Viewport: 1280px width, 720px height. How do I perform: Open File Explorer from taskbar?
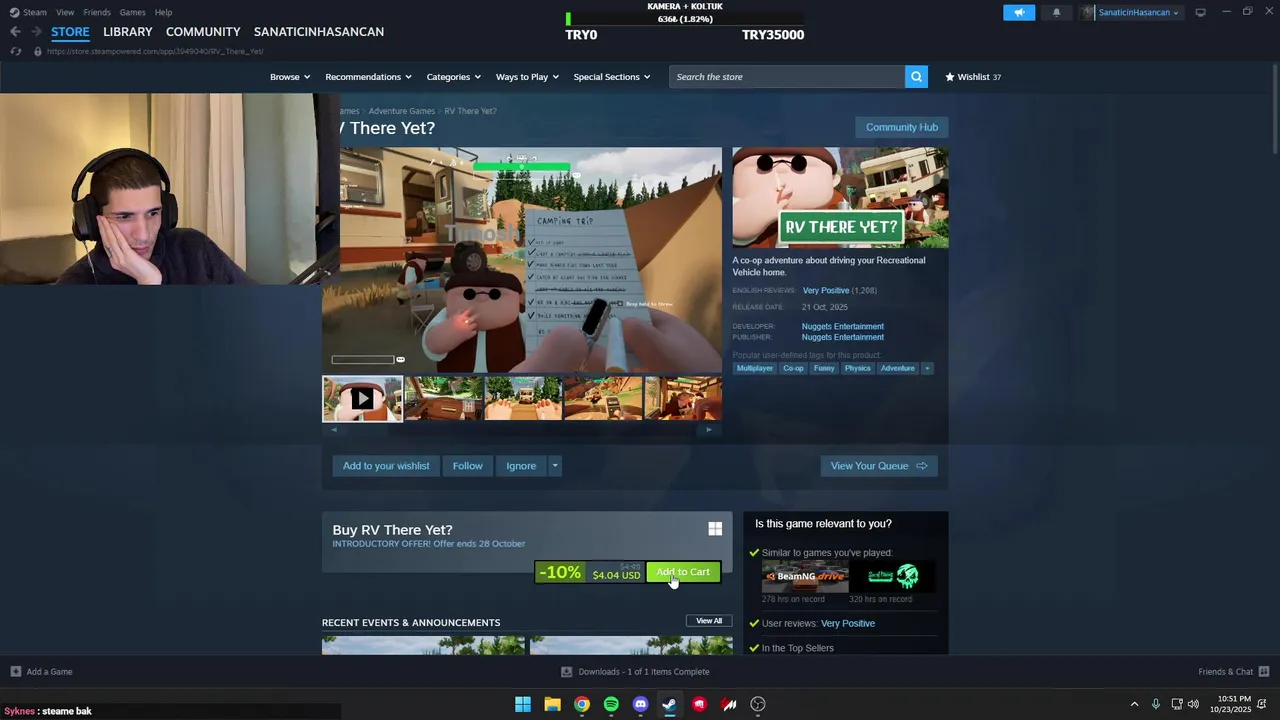tap(552, 704)
